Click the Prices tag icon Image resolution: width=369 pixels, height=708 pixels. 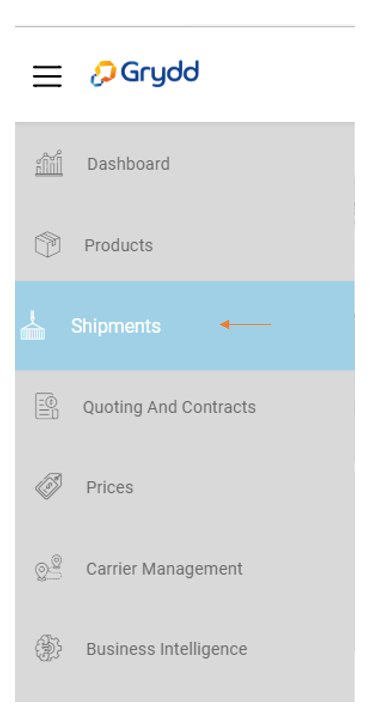click(49, 486)
